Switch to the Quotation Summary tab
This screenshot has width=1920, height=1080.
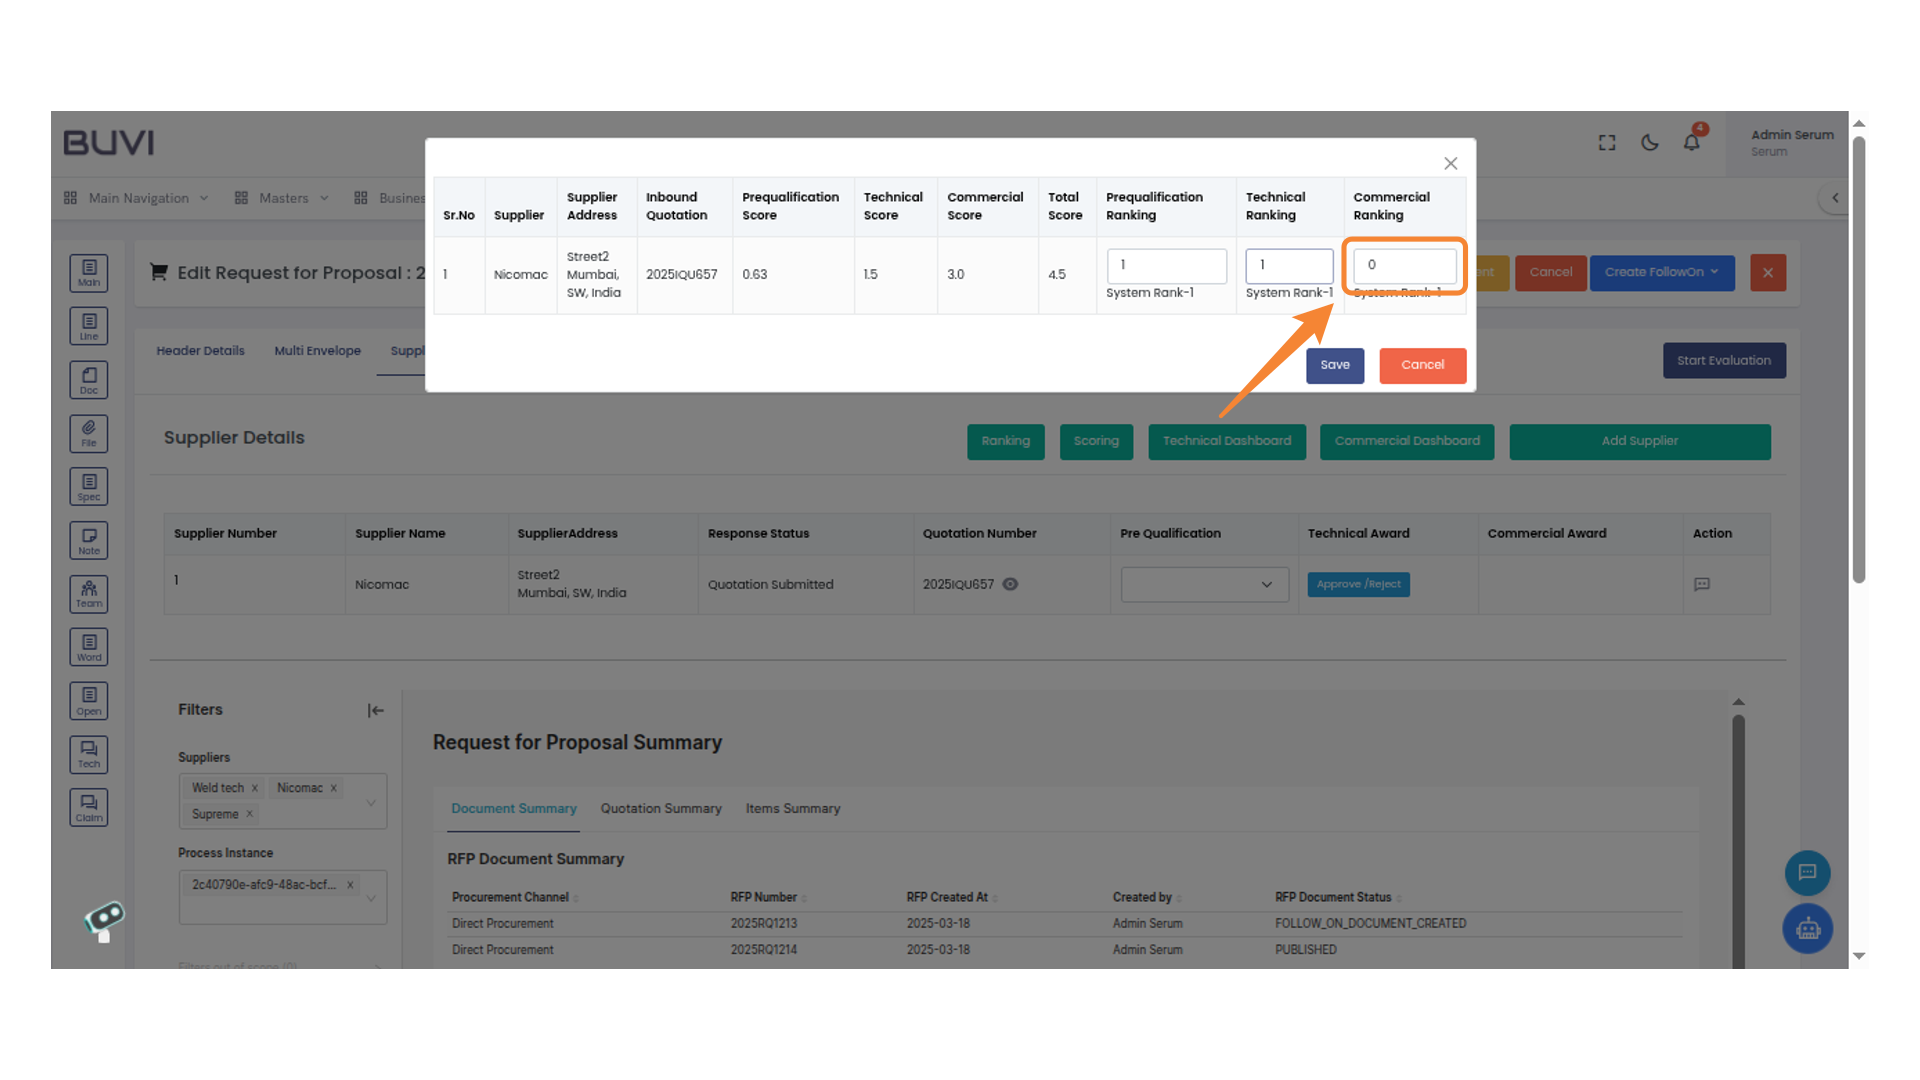point(660,808)
